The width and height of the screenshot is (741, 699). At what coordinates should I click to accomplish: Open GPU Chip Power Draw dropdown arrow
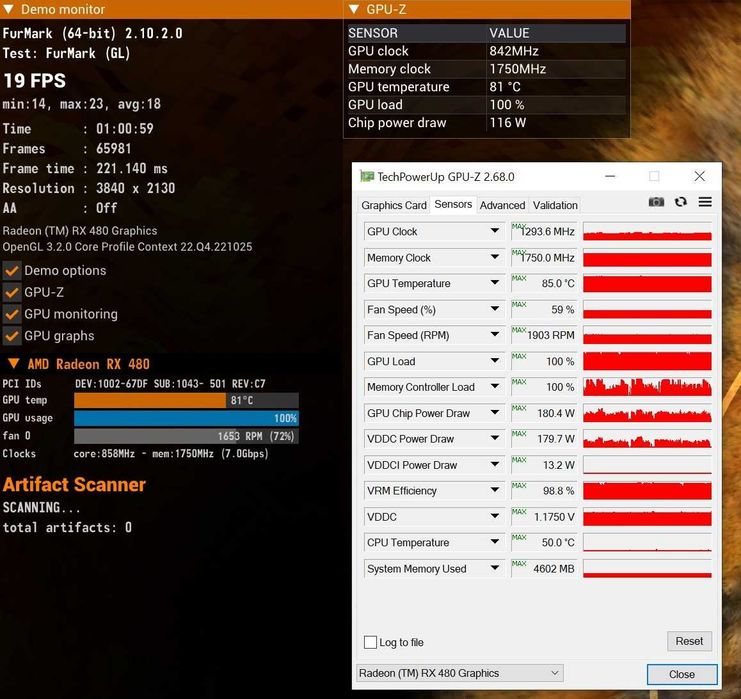[x=495, y=413]
